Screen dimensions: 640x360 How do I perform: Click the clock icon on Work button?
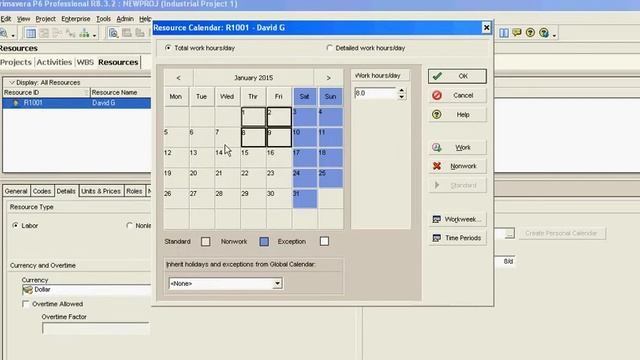point(437,147)
